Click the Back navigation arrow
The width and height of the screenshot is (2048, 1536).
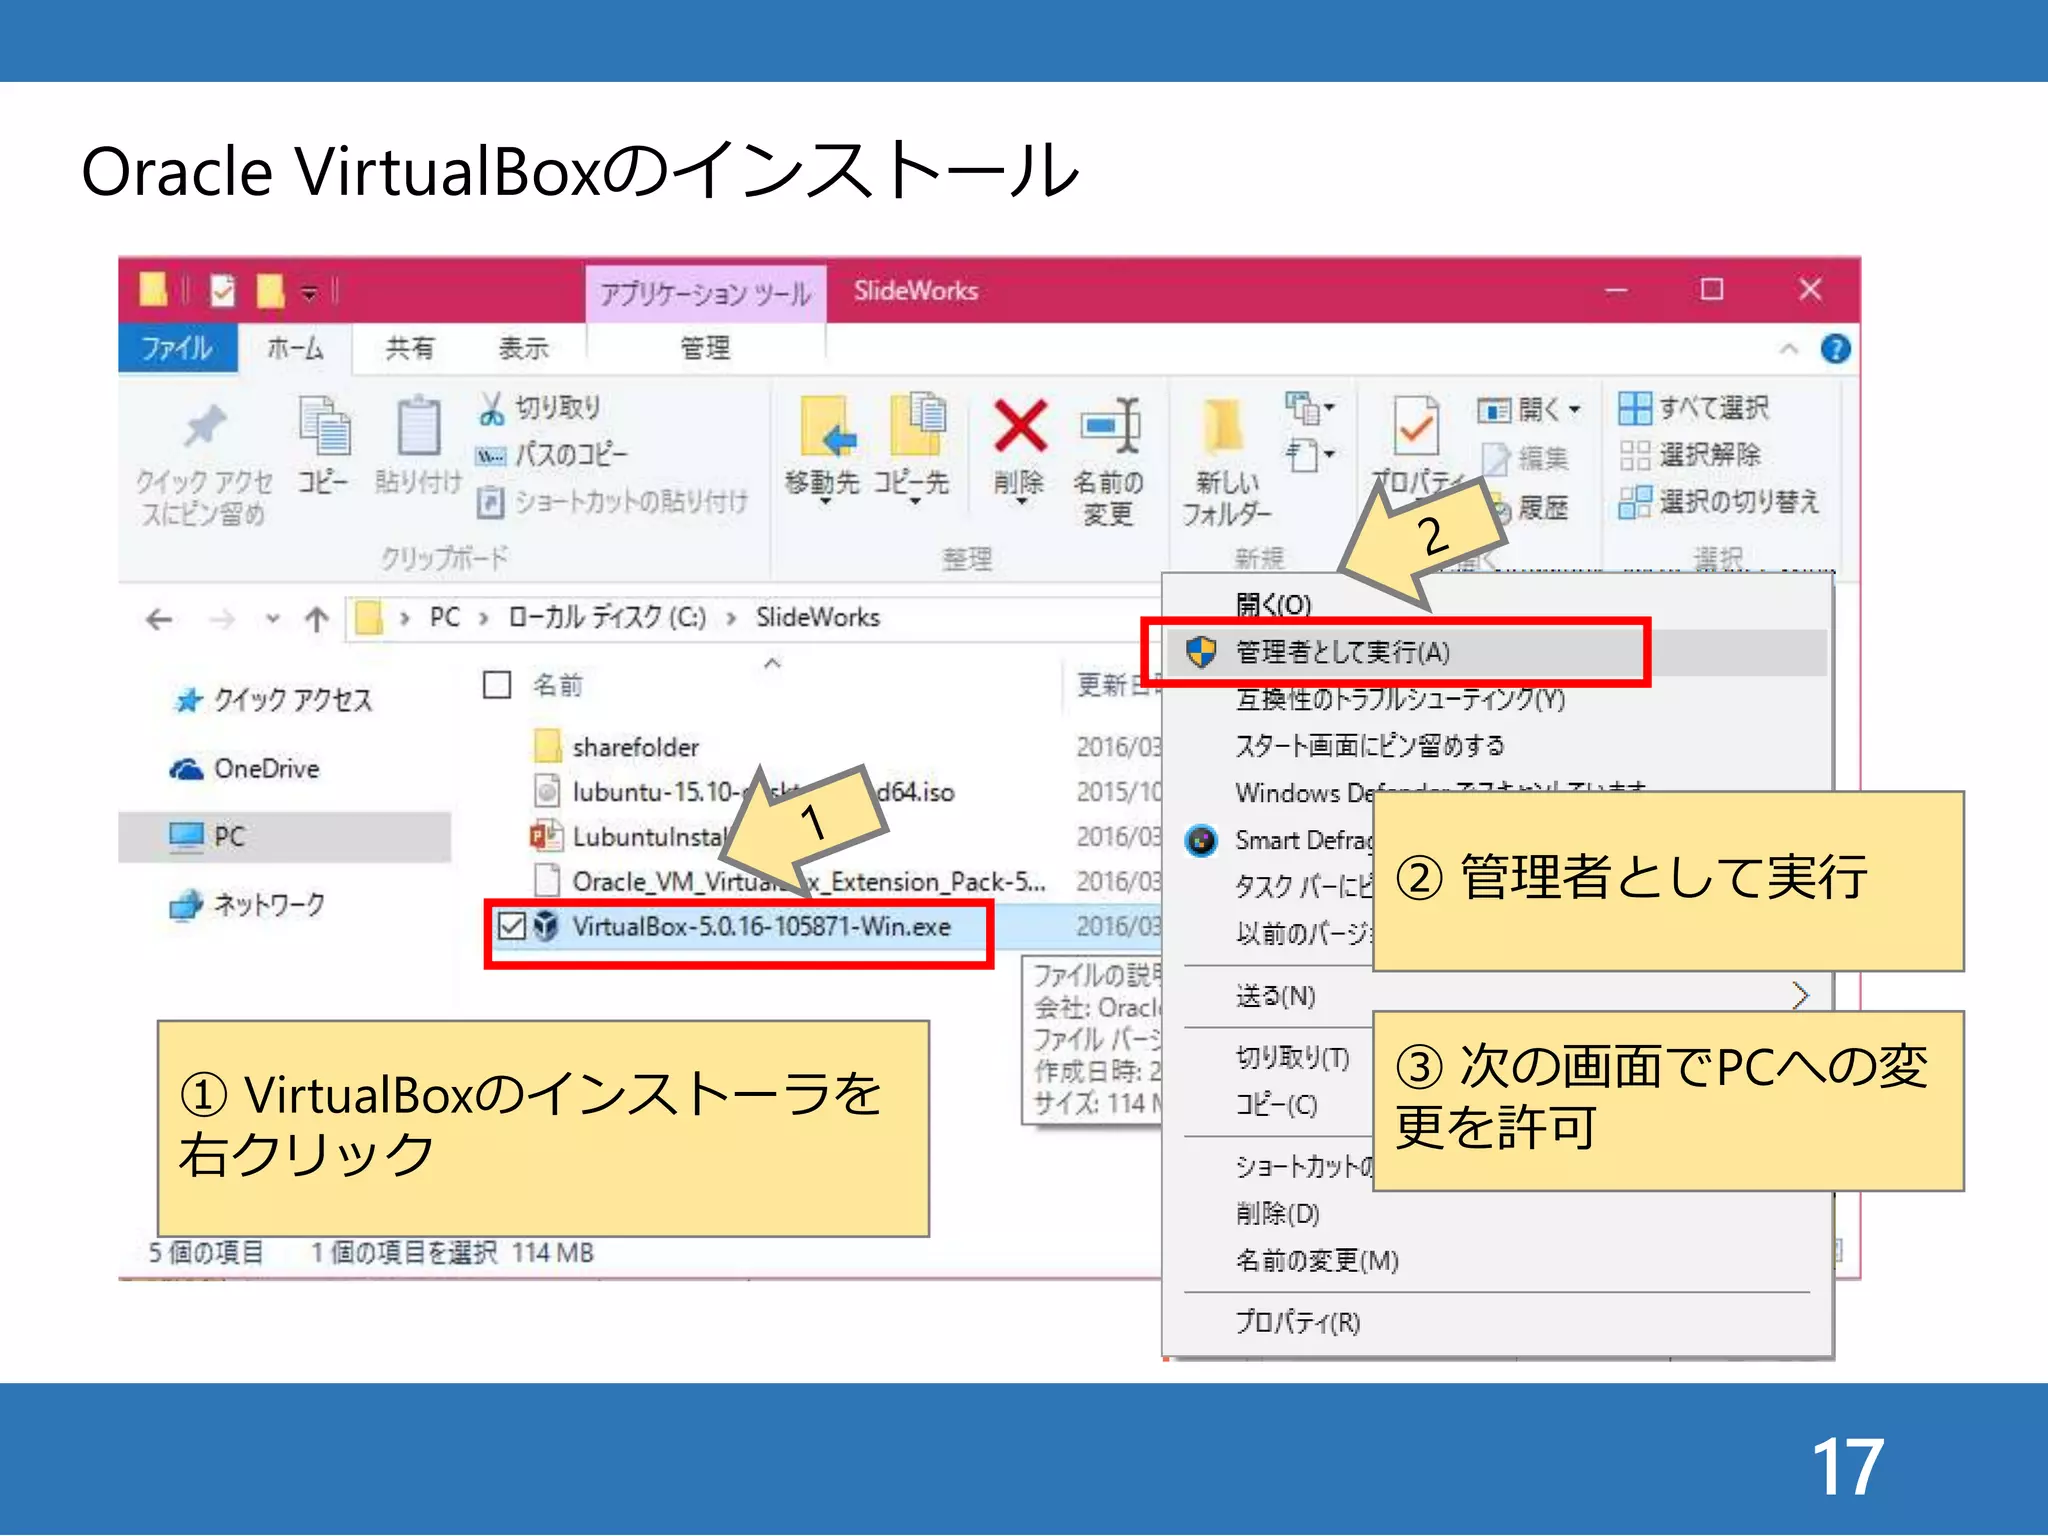159,620
